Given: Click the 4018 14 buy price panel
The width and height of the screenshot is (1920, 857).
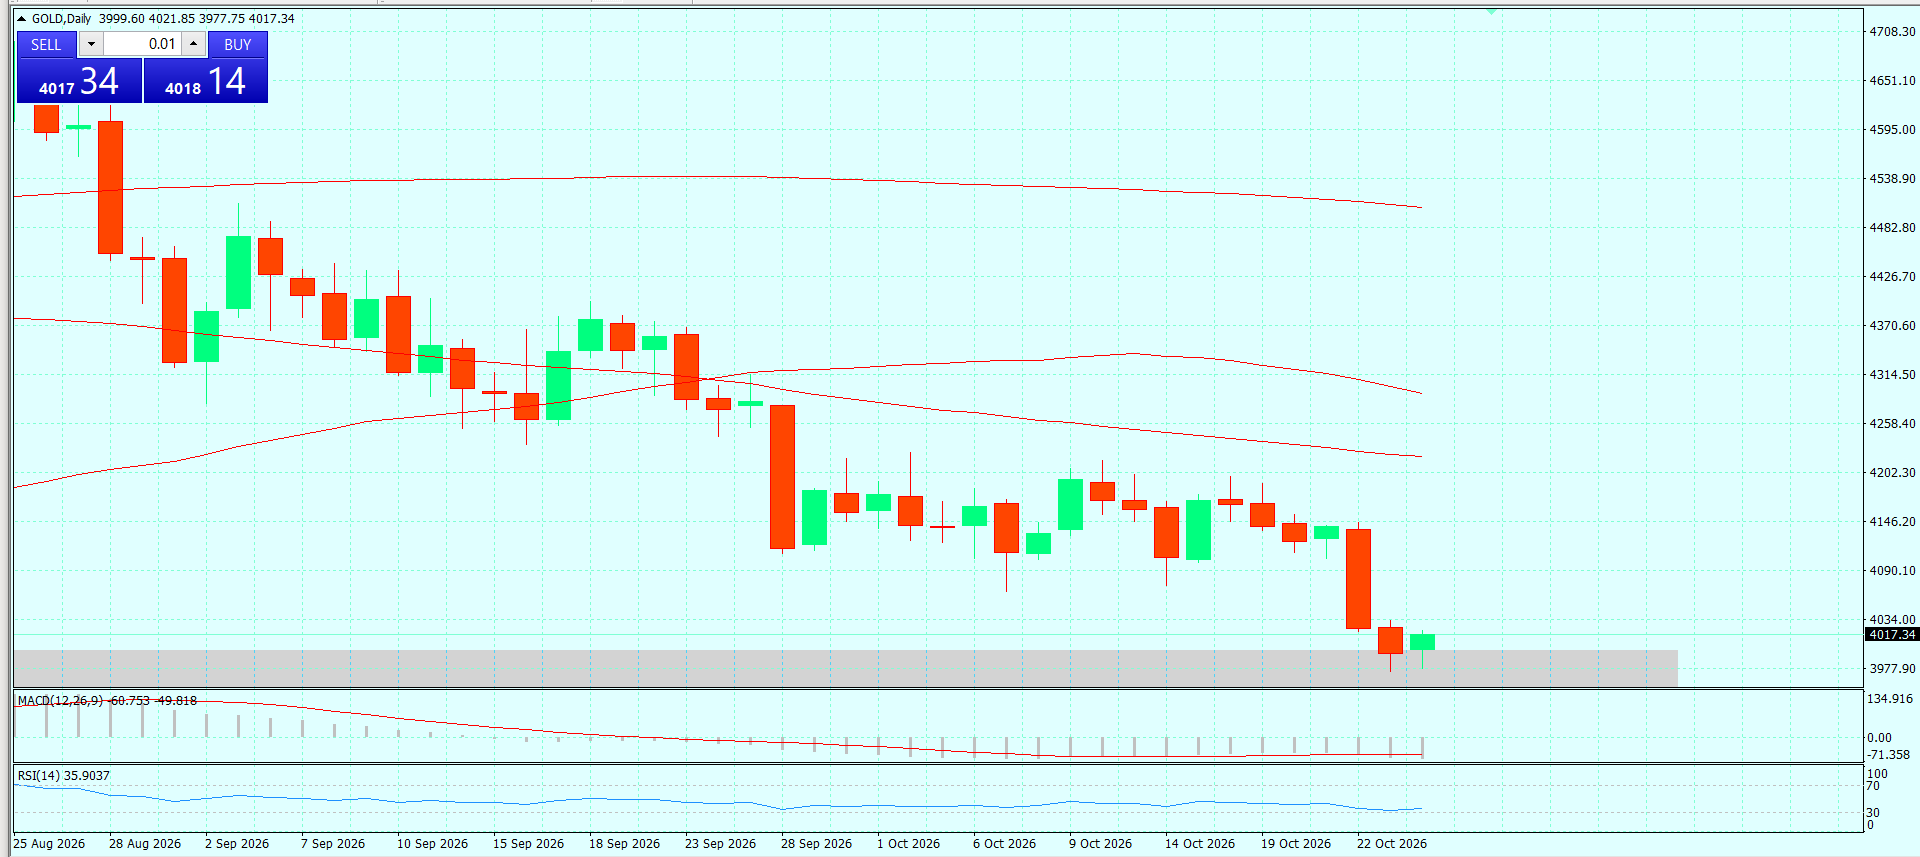Looking at the screenshot, I should click(x=206, y=81).
